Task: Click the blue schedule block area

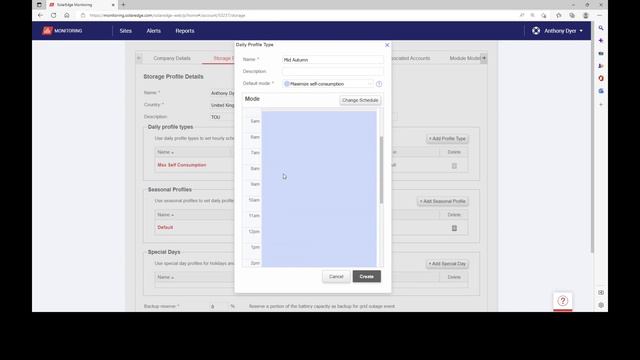Action: tap(319, 189)
